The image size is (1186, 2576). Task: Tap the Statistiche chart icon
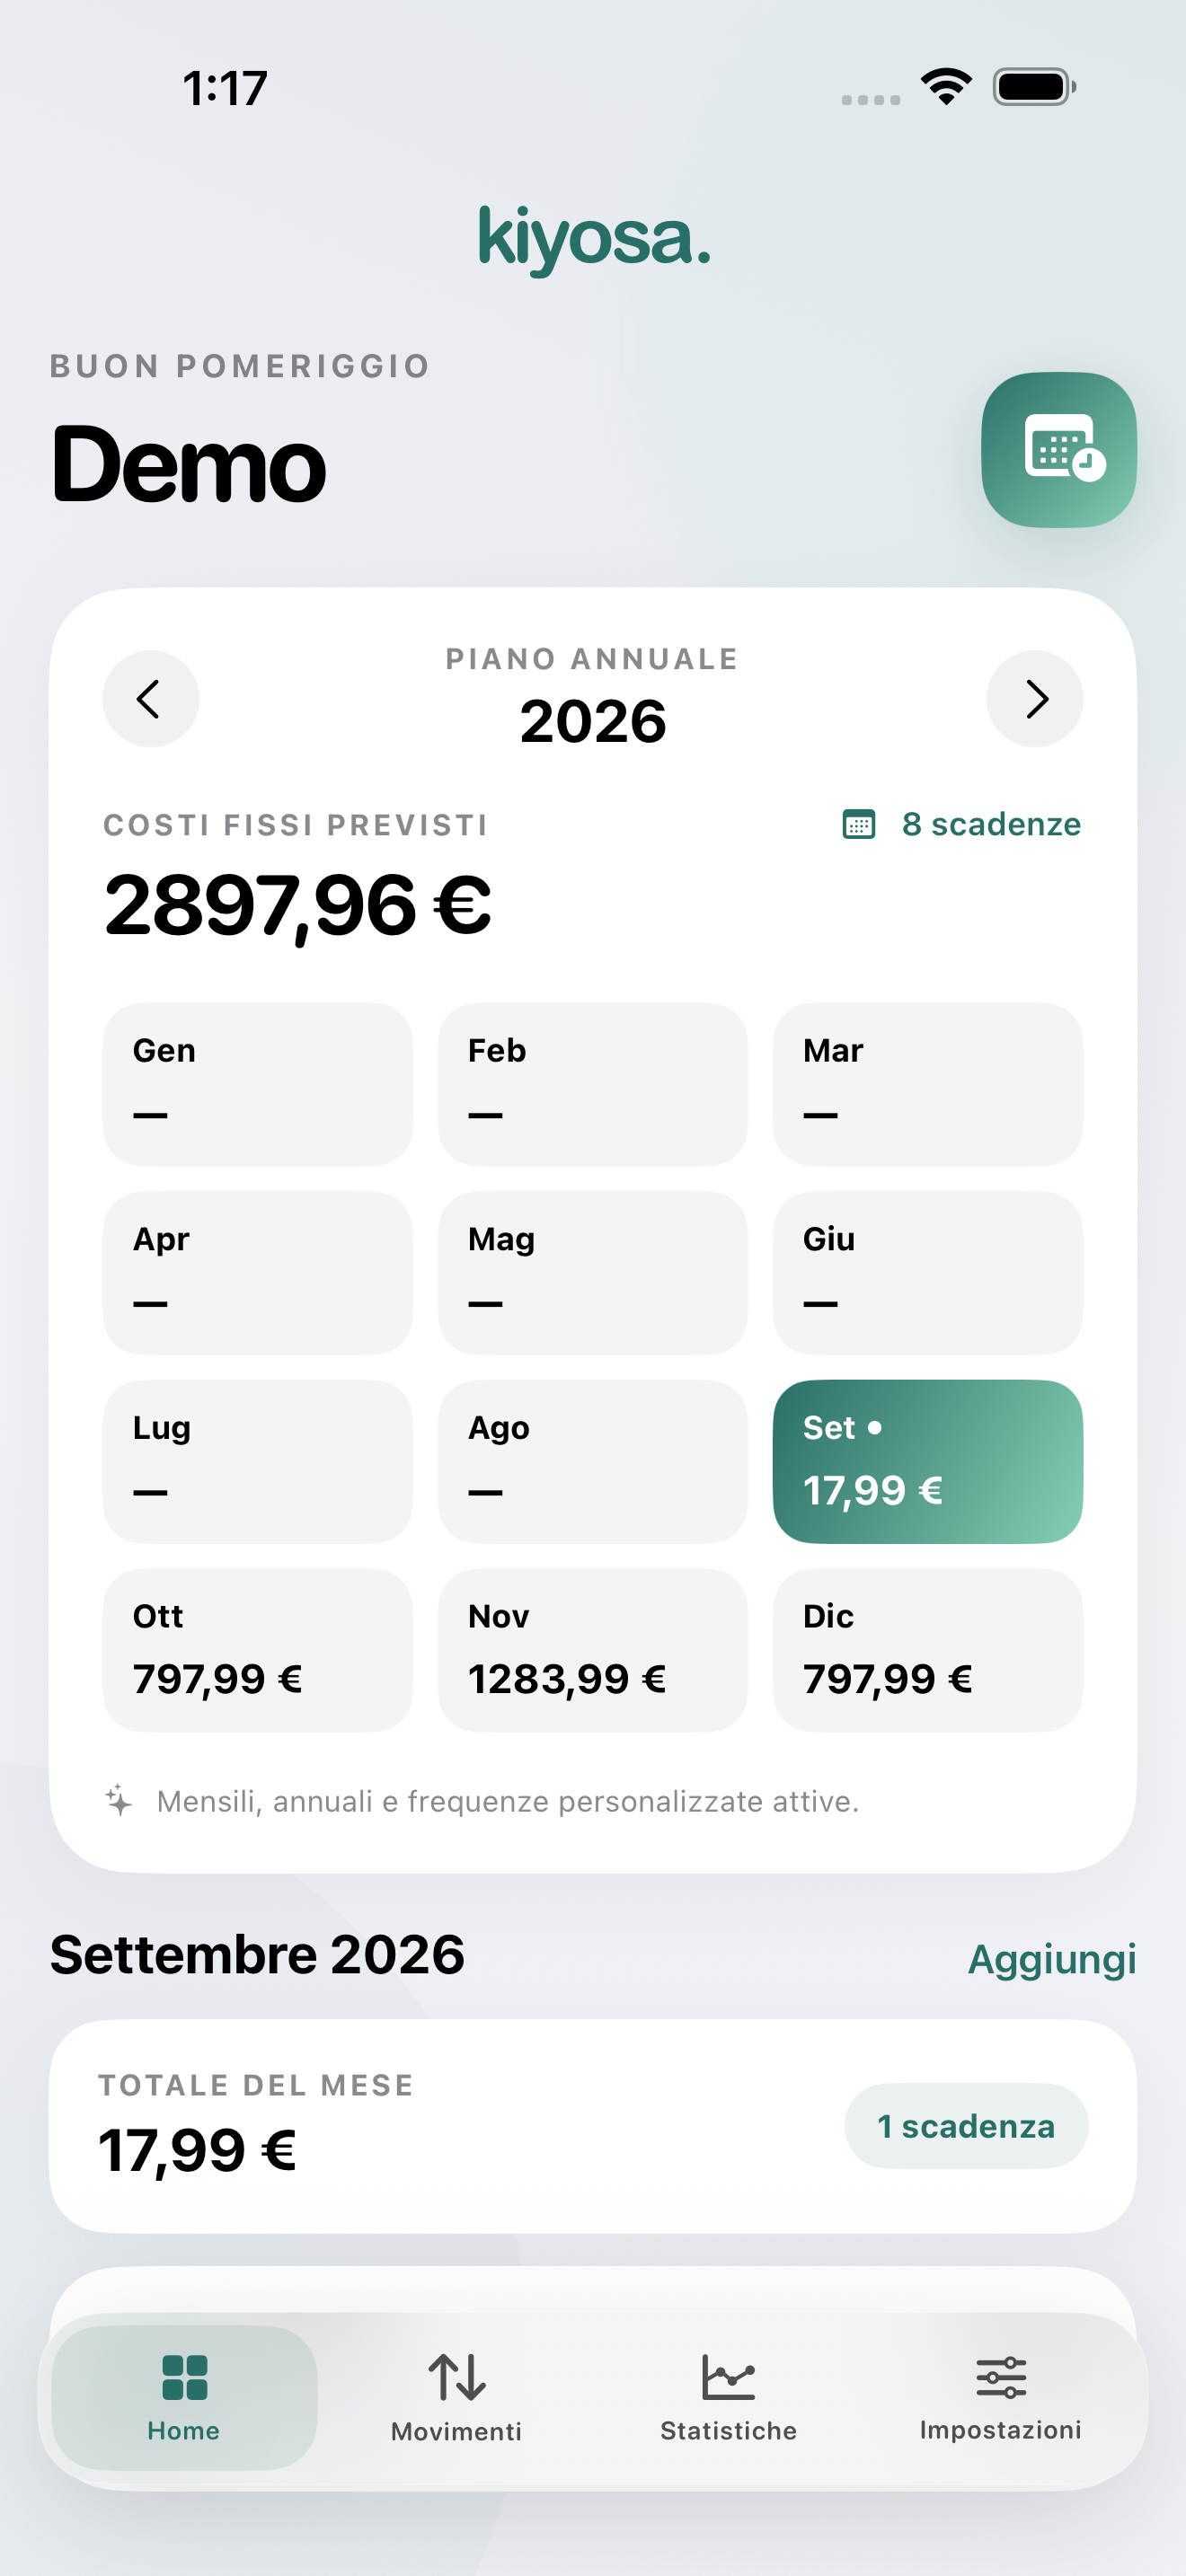[x=728, y=2377]
